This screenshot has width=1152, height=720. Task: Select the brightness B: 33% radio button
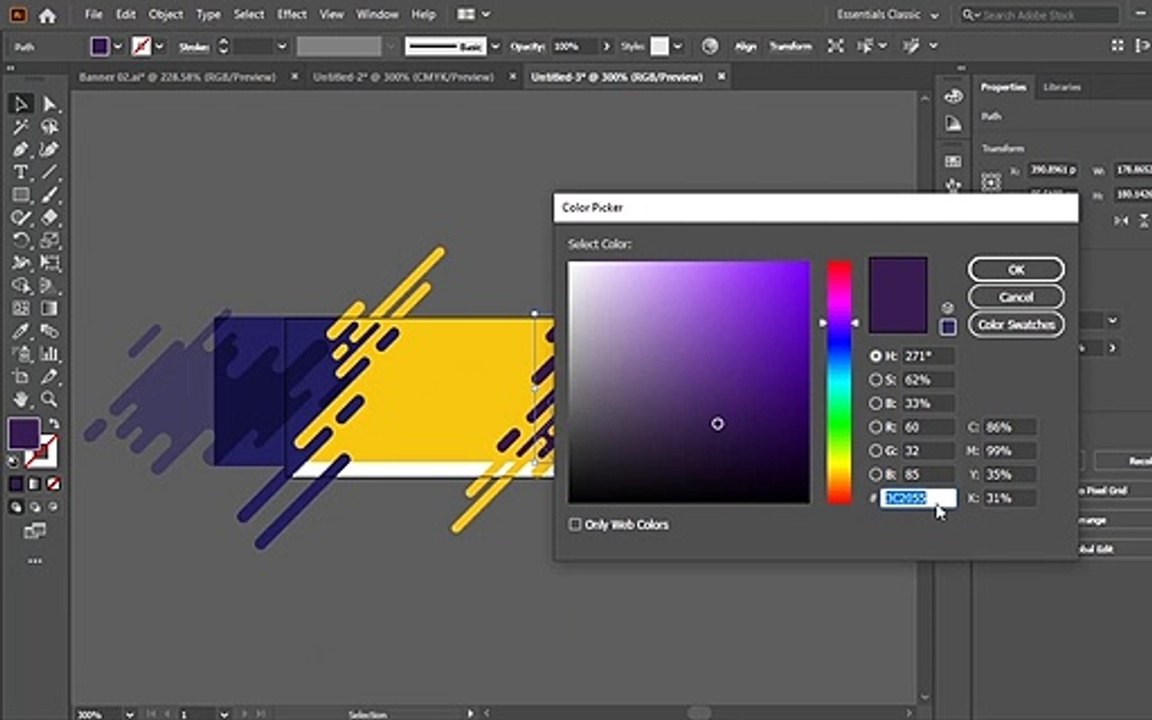pos(875,403)
